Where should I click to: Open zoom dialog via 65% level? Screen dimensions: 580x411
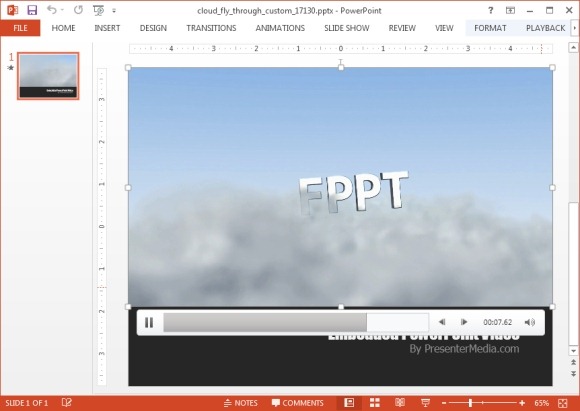point(541,403)
